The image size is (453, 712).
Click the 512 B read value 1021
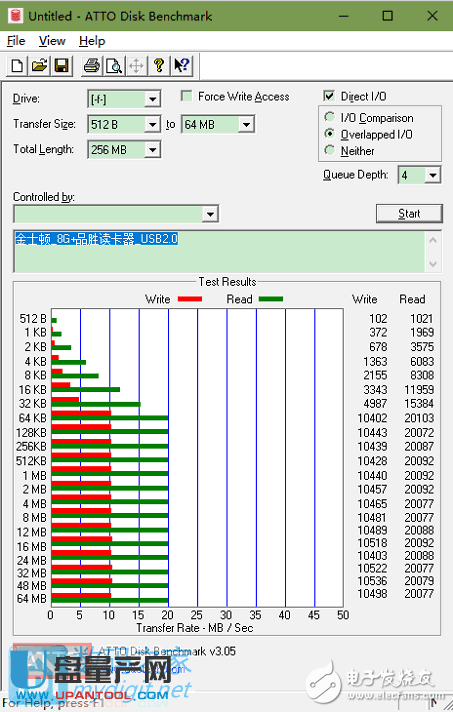click(x=422, y=319)
